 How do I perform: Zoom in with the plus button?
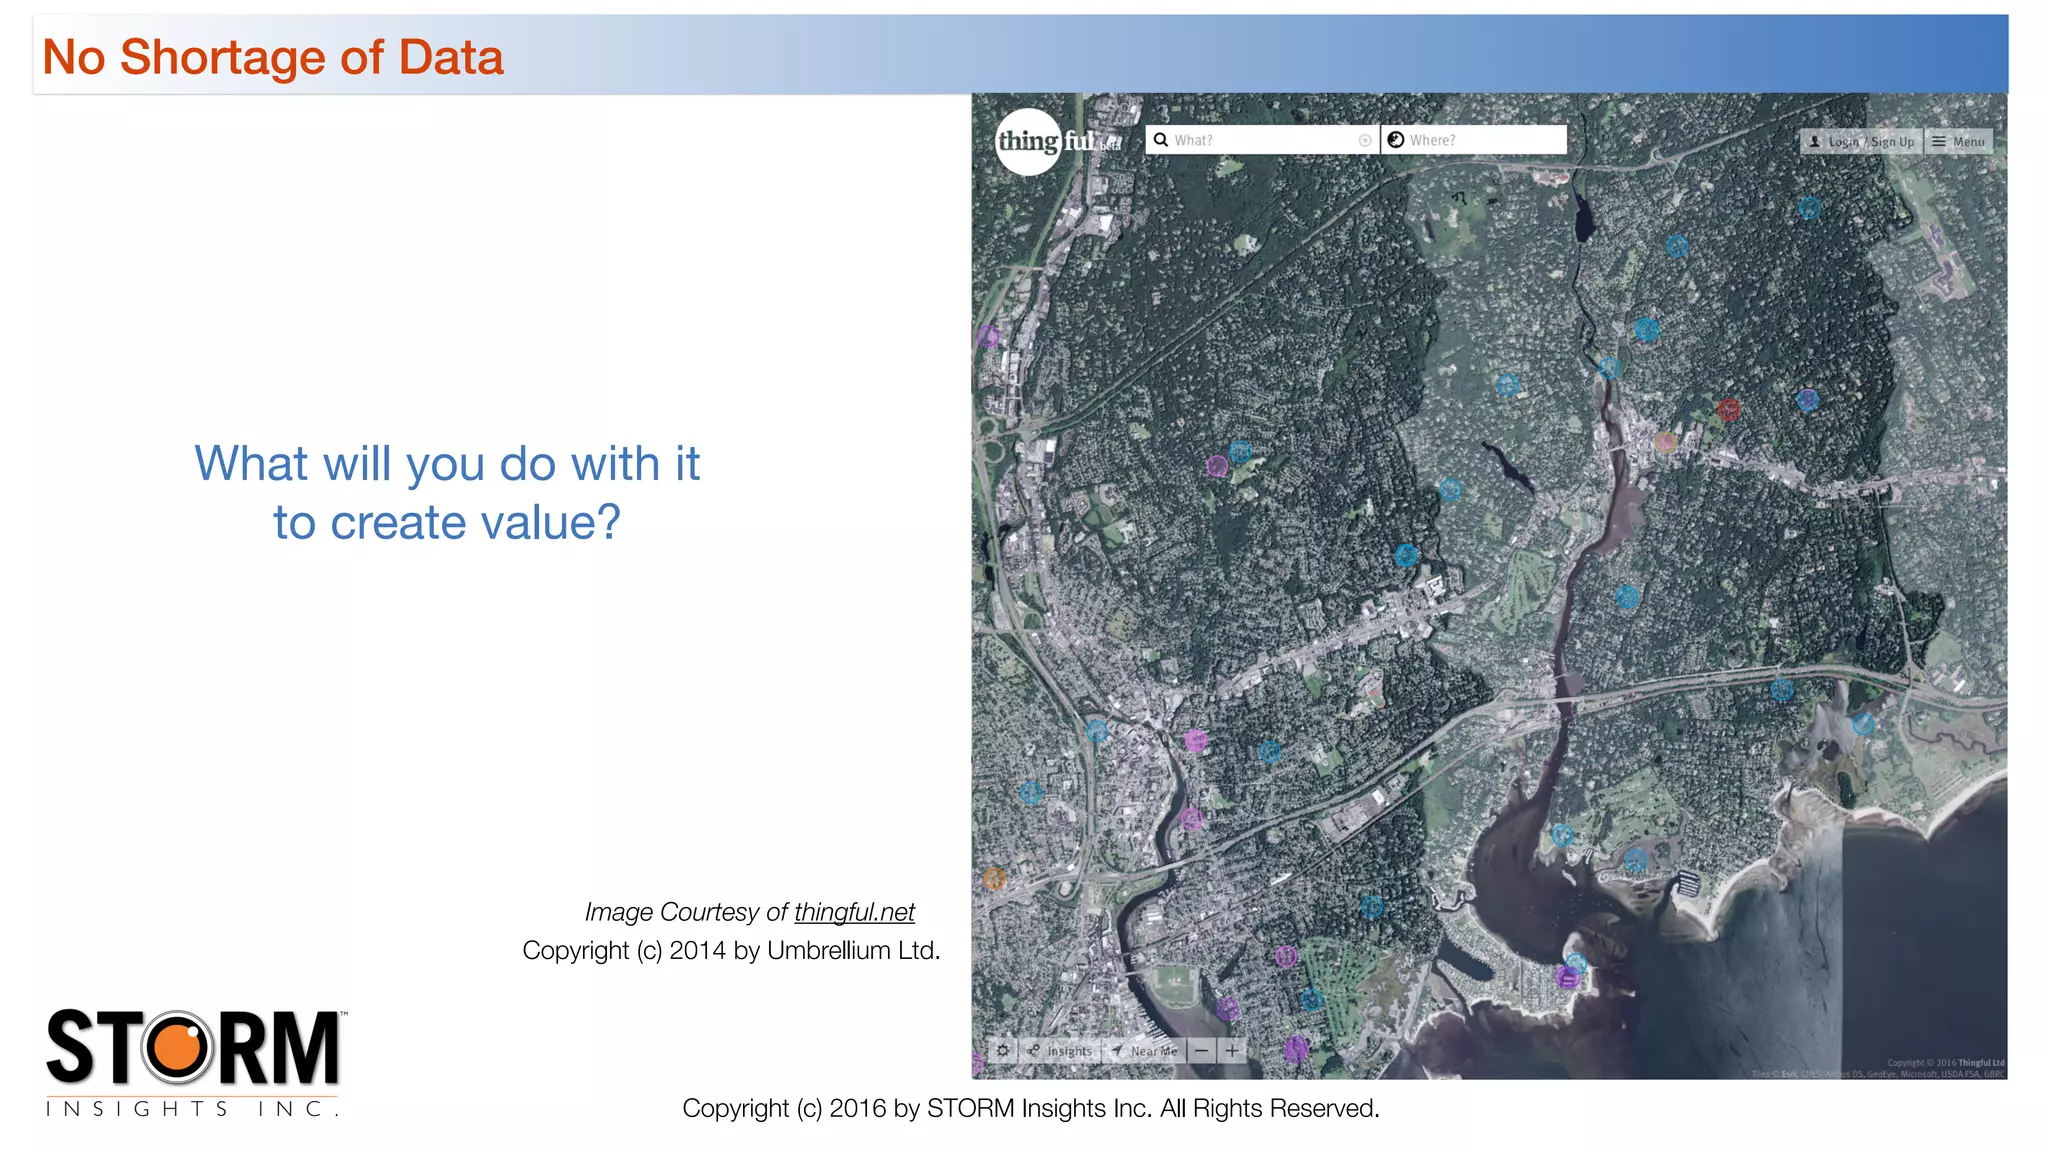pos(1233,1051)
